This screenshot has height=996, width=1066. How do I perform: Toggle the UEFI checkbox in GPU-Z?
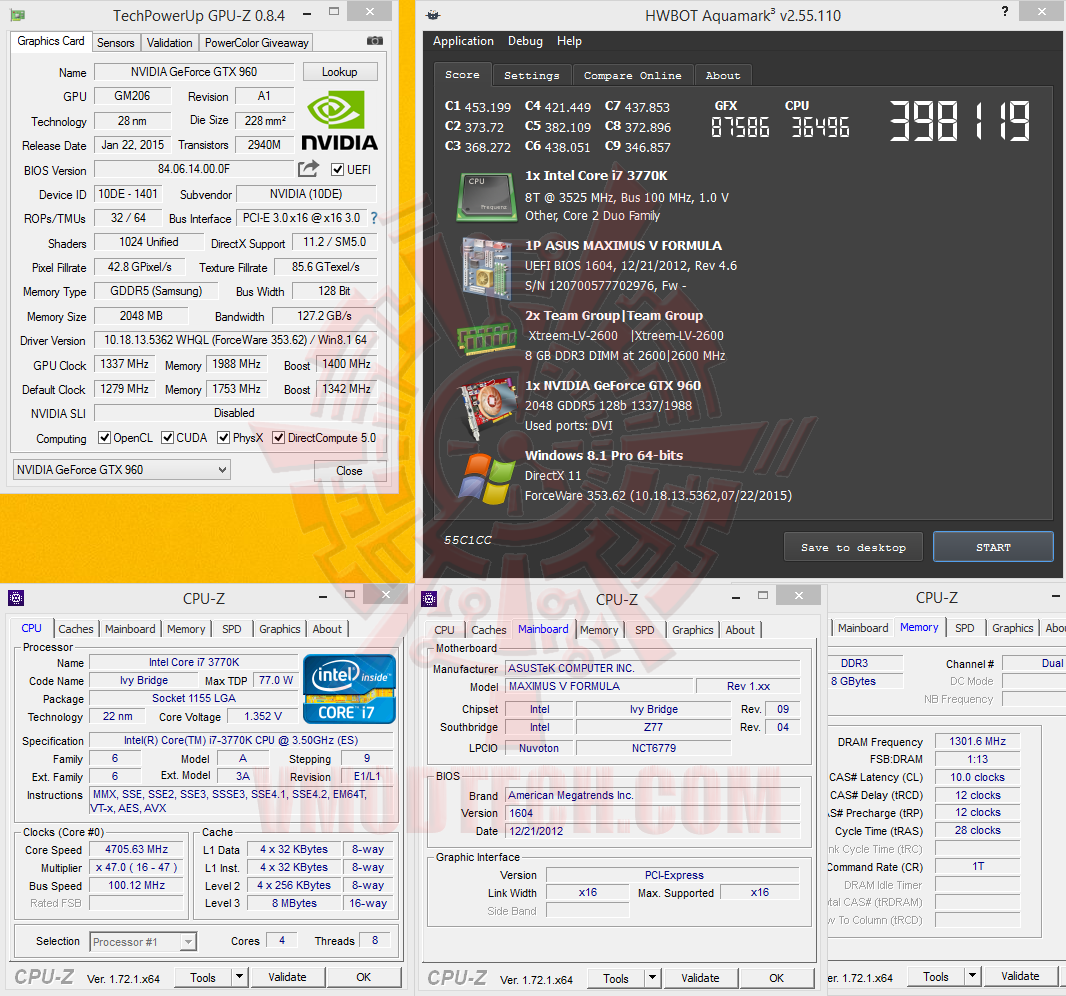tap(337, 169)
